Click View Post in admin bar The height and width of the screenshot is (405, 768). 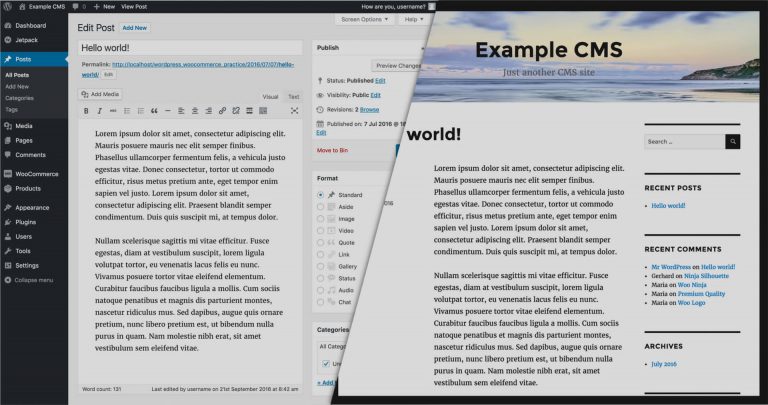coord(134,6)
